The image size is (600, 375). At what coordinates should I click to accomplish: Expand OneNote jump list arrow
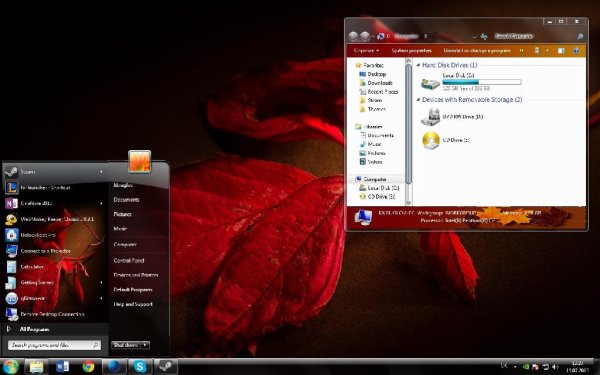click(x=101, y=203)
